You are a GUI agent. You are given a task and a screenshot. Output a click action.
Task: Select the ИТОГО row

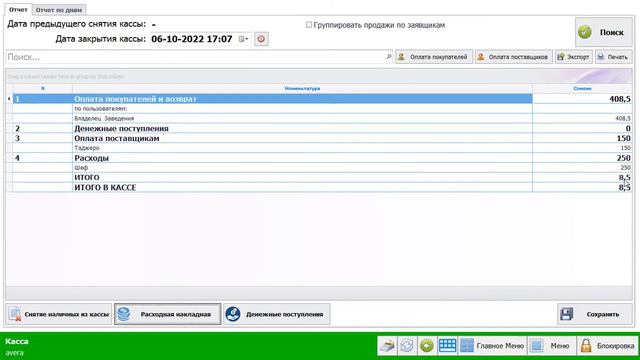(x=319, y=178)
